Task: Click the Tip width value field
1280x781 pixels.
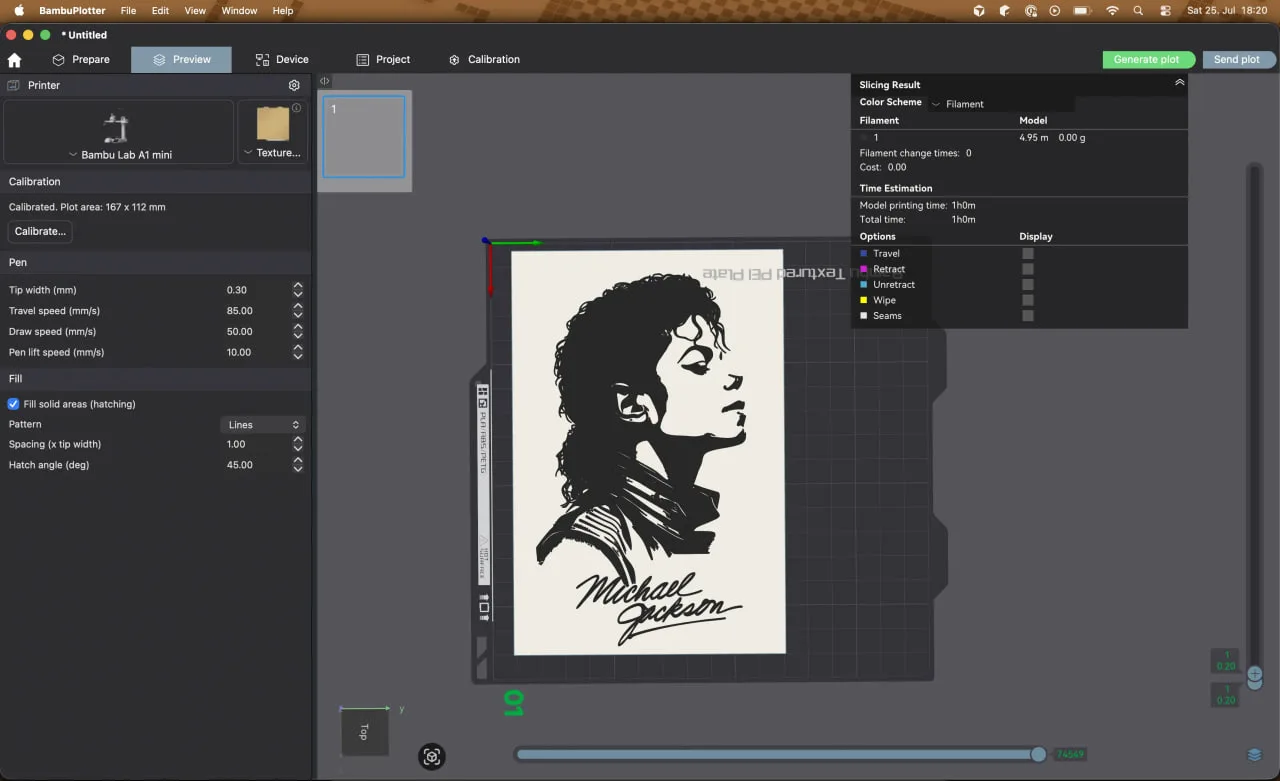Action: (x=256, y=290)
